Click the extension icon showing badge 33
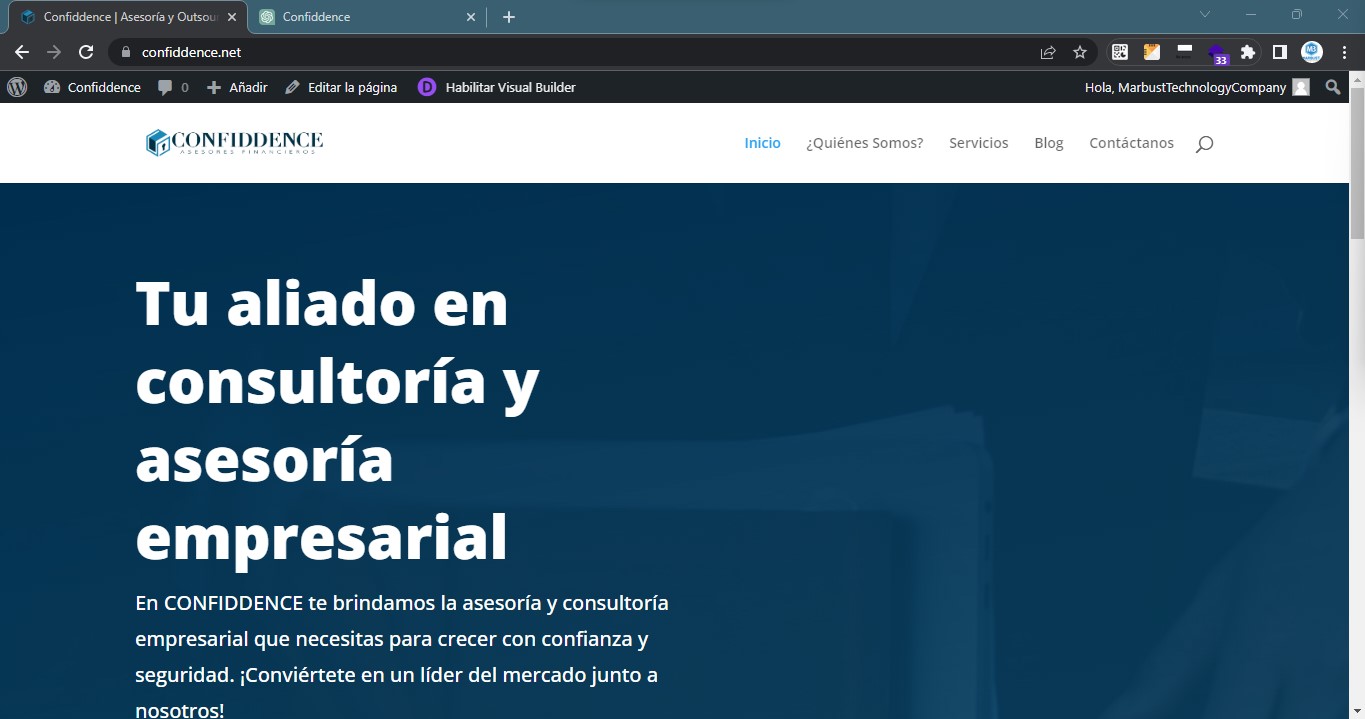Screen dimensions: 1365x719 pyautogui.click(x=1217, y=51)
